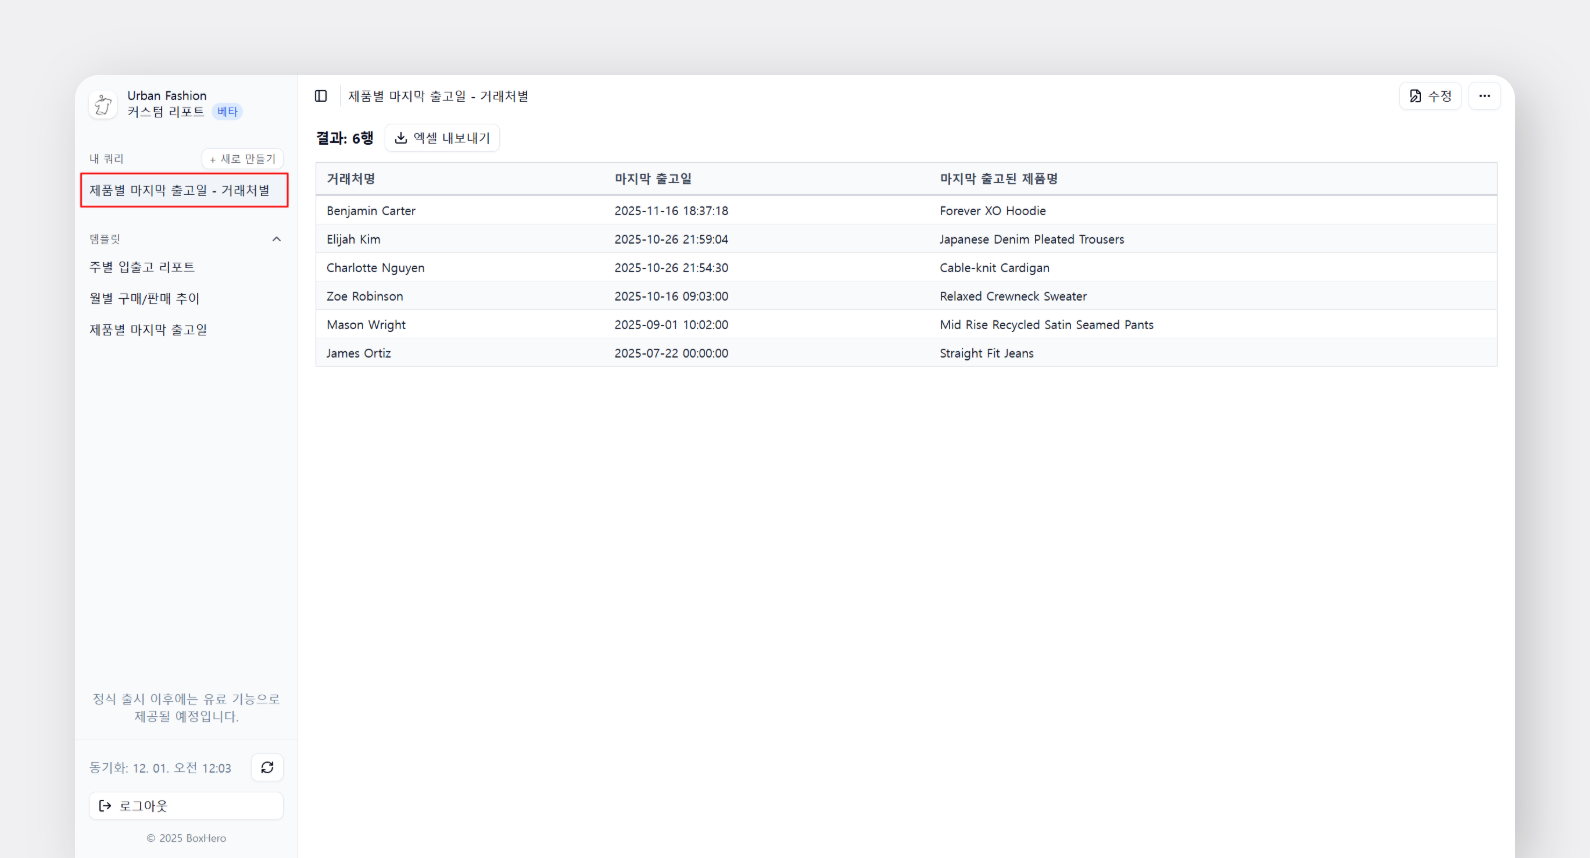Image resolution: width=1590 pixels, height=858 pixels.
Task: Log out using 로그아웃 button
Action: pyautogui.click(x=186, y=806)
